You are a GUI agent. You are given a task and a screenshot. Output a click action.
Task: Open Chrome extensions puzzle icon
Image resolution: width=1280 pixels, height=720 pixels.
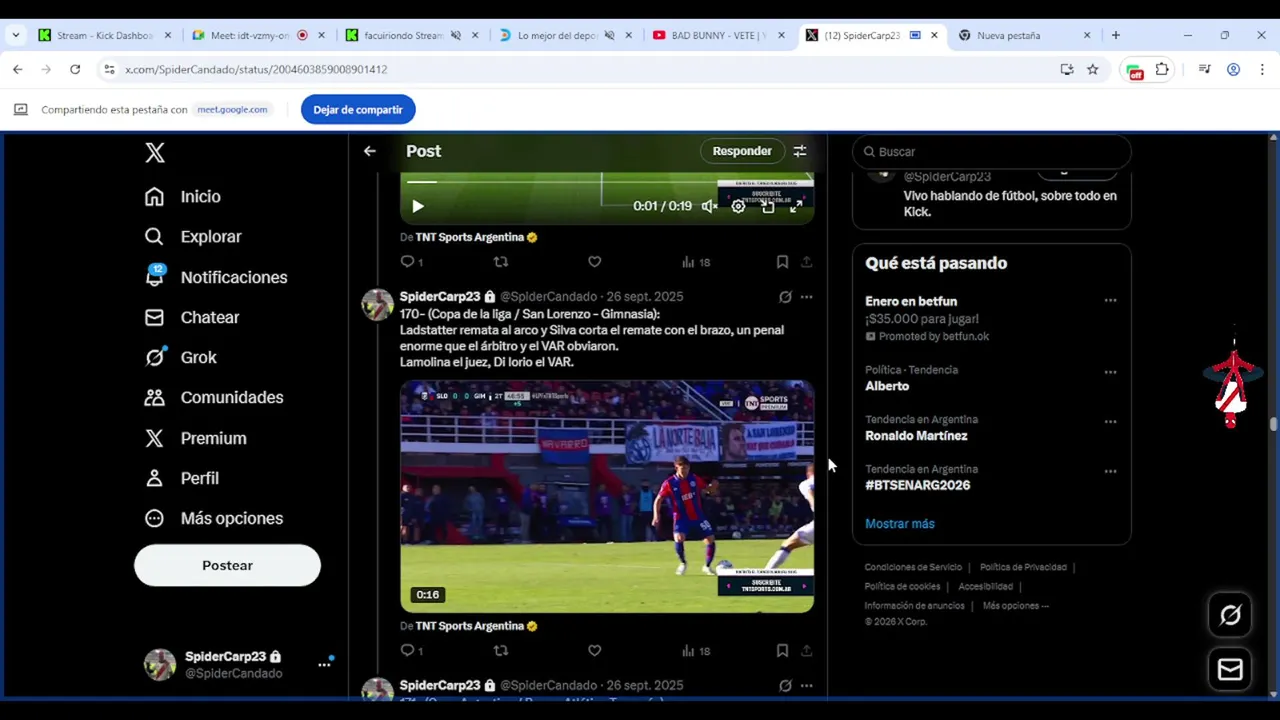point(1162,69)
